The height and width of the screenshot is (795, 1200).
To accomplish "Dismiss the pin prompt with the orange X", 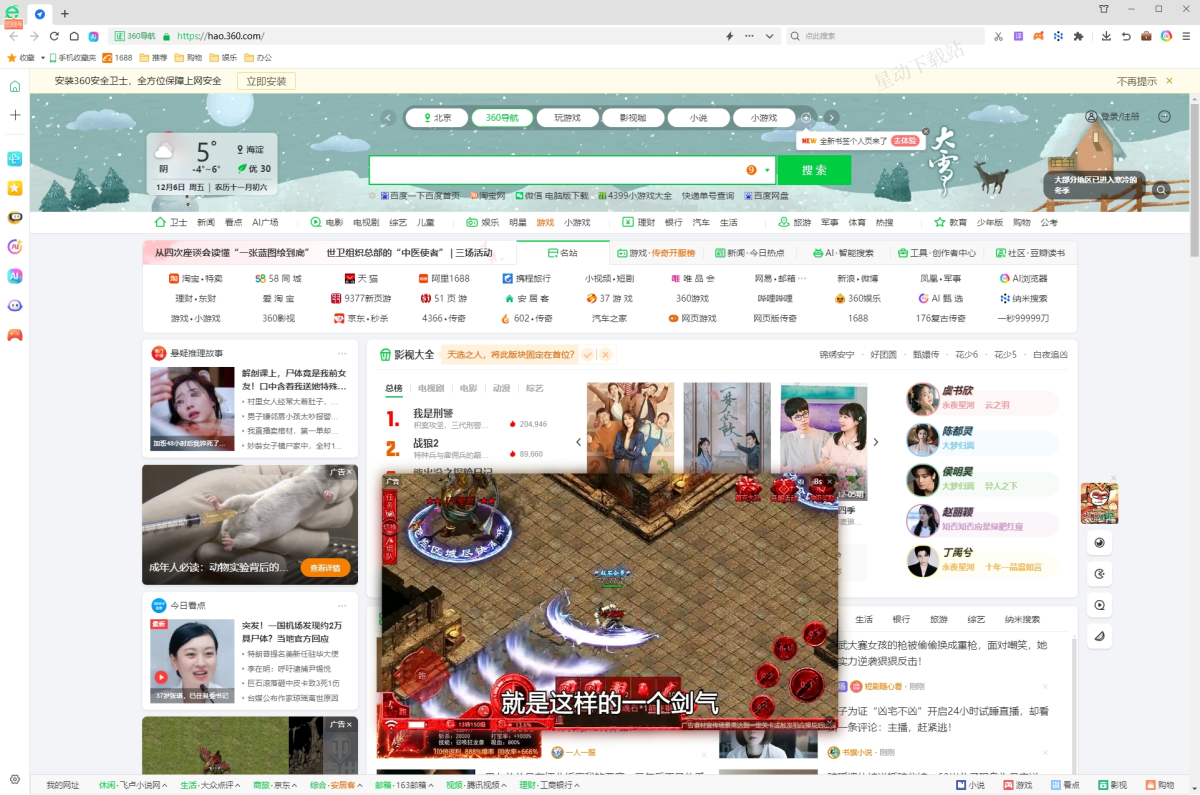I will pyautogui.click(x=605, y=355).
